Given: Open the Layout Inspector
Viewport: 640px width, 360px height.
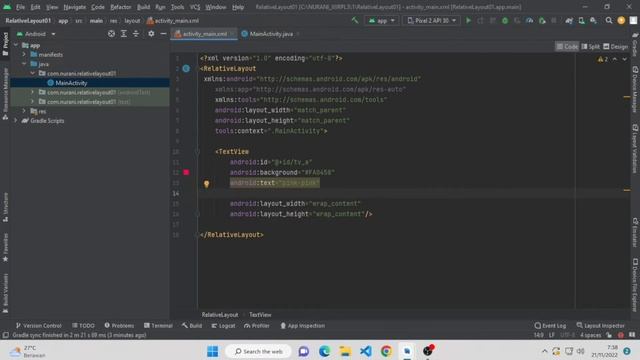Looking at the screenshot, I should pyautogui.click(x=600, y=325).
